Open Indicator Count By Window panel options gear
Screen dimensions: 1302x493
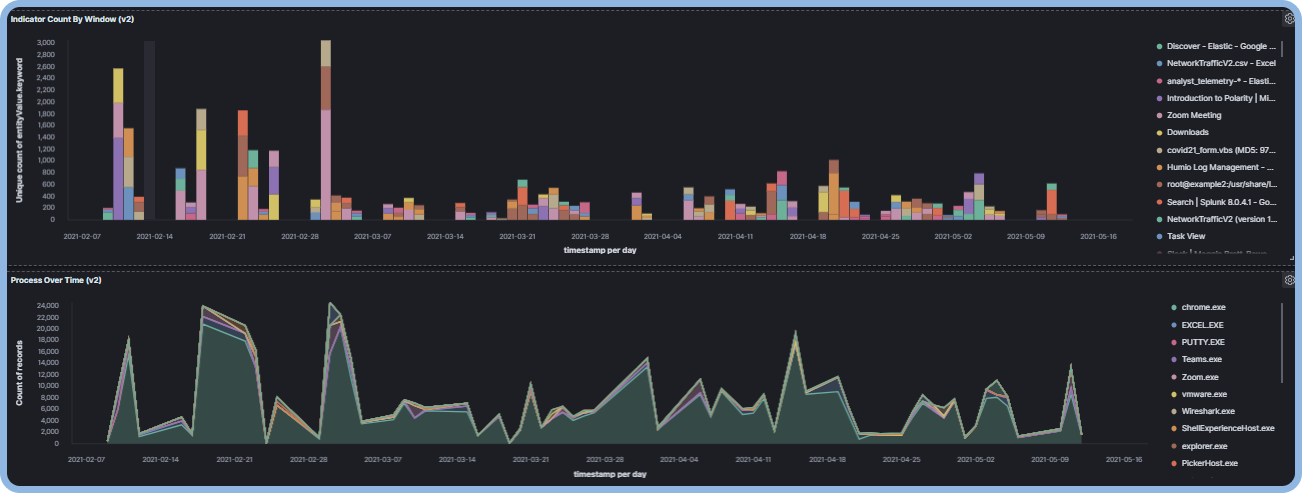click(x=1289, y=18)
